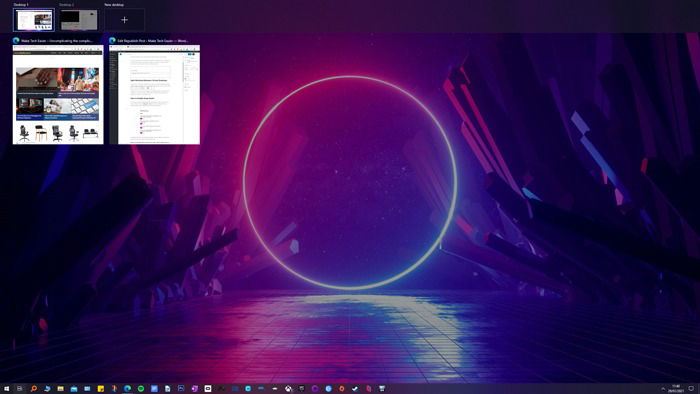Click the Show desktop sliver at taskbar end

click(699, 389)
